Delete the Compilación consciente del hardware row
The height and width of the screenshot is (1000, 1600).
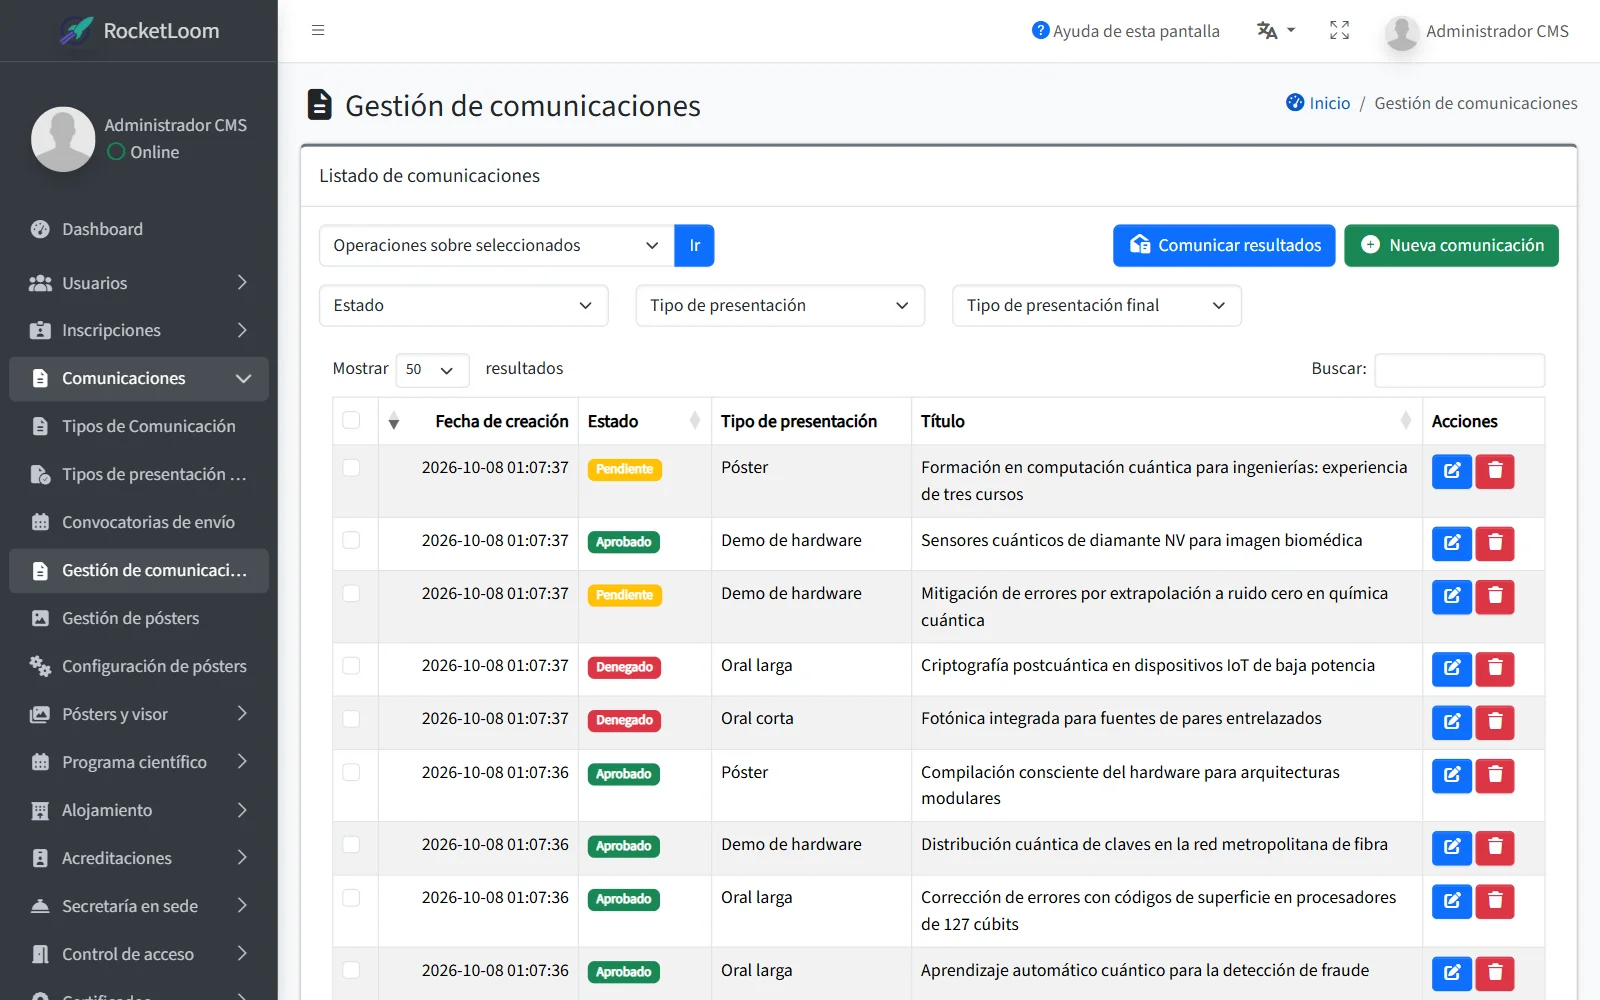[x=1495, y=775]
